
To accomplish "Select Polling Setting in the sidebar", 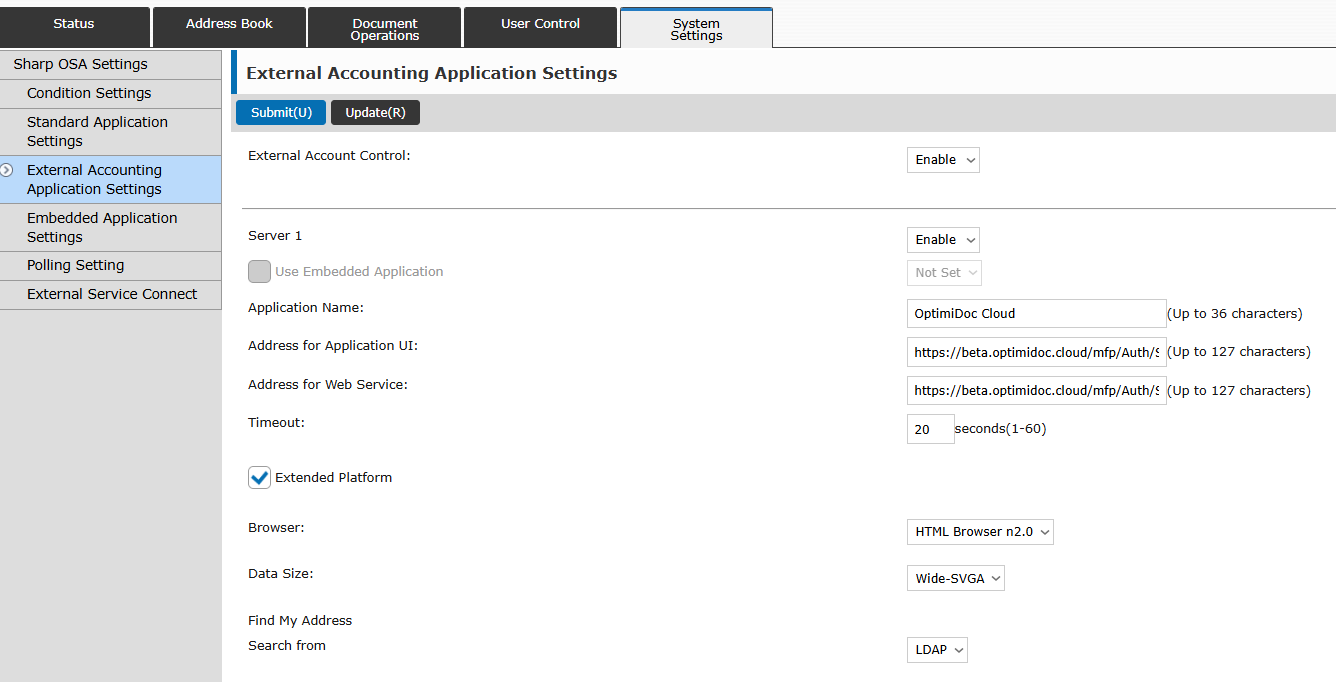I will tap(76, 265).
